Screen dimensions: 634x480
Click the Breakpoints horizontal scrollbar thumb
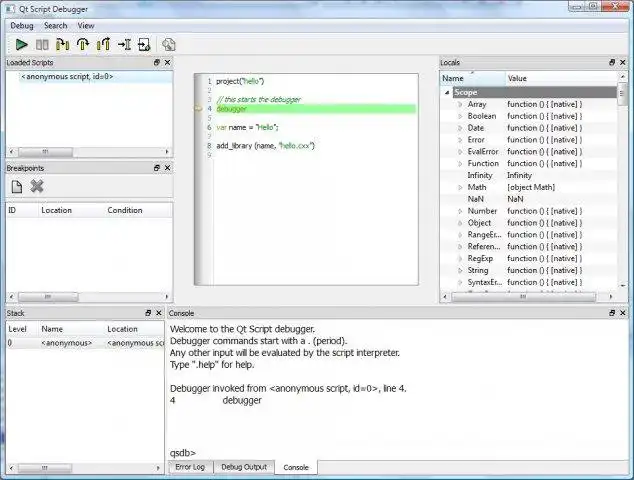[48, 297]
